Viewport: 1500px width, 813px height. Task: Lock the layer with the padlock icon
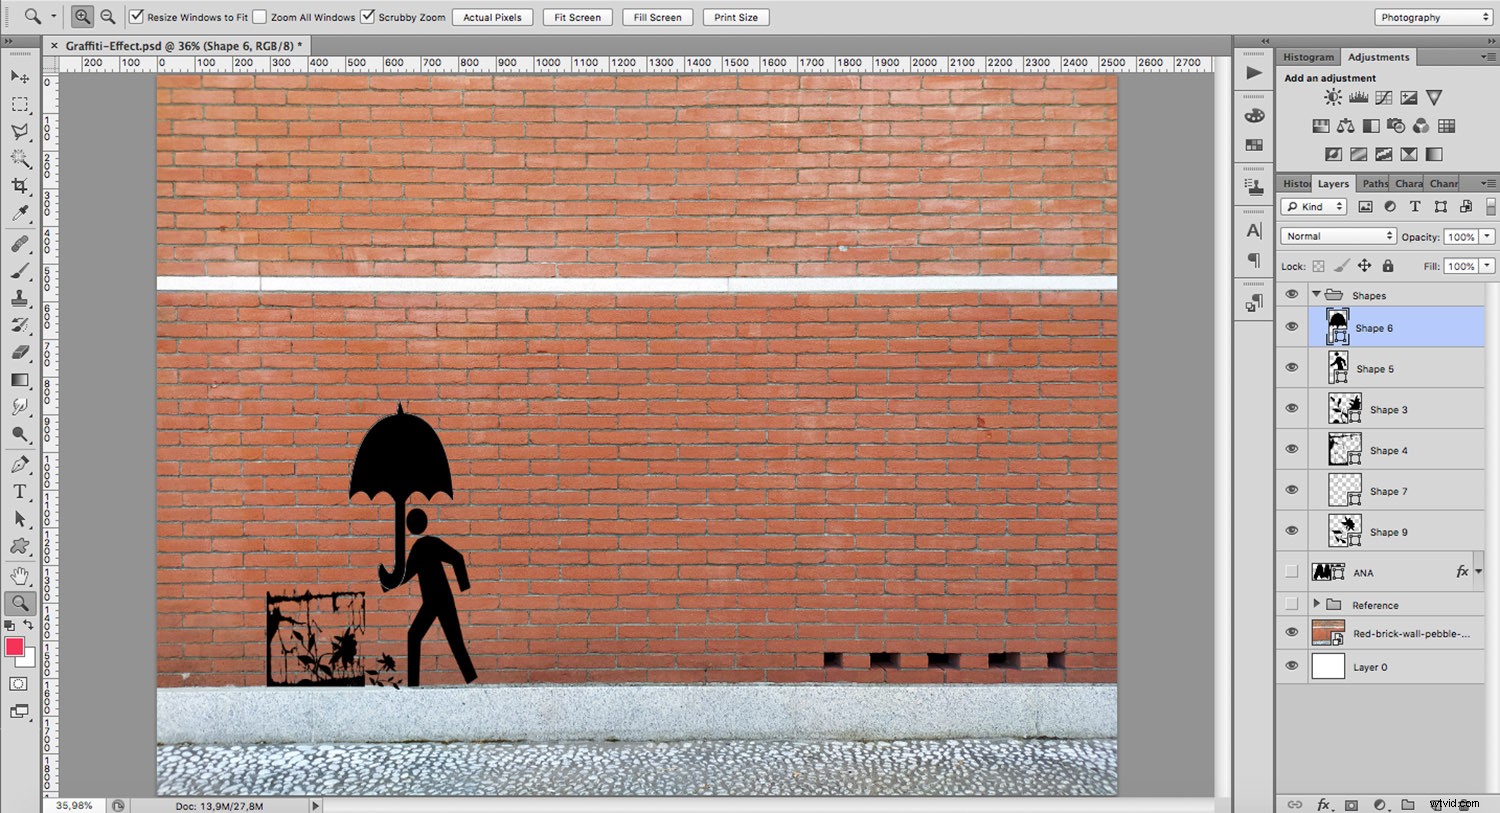tap(1388, 266)
